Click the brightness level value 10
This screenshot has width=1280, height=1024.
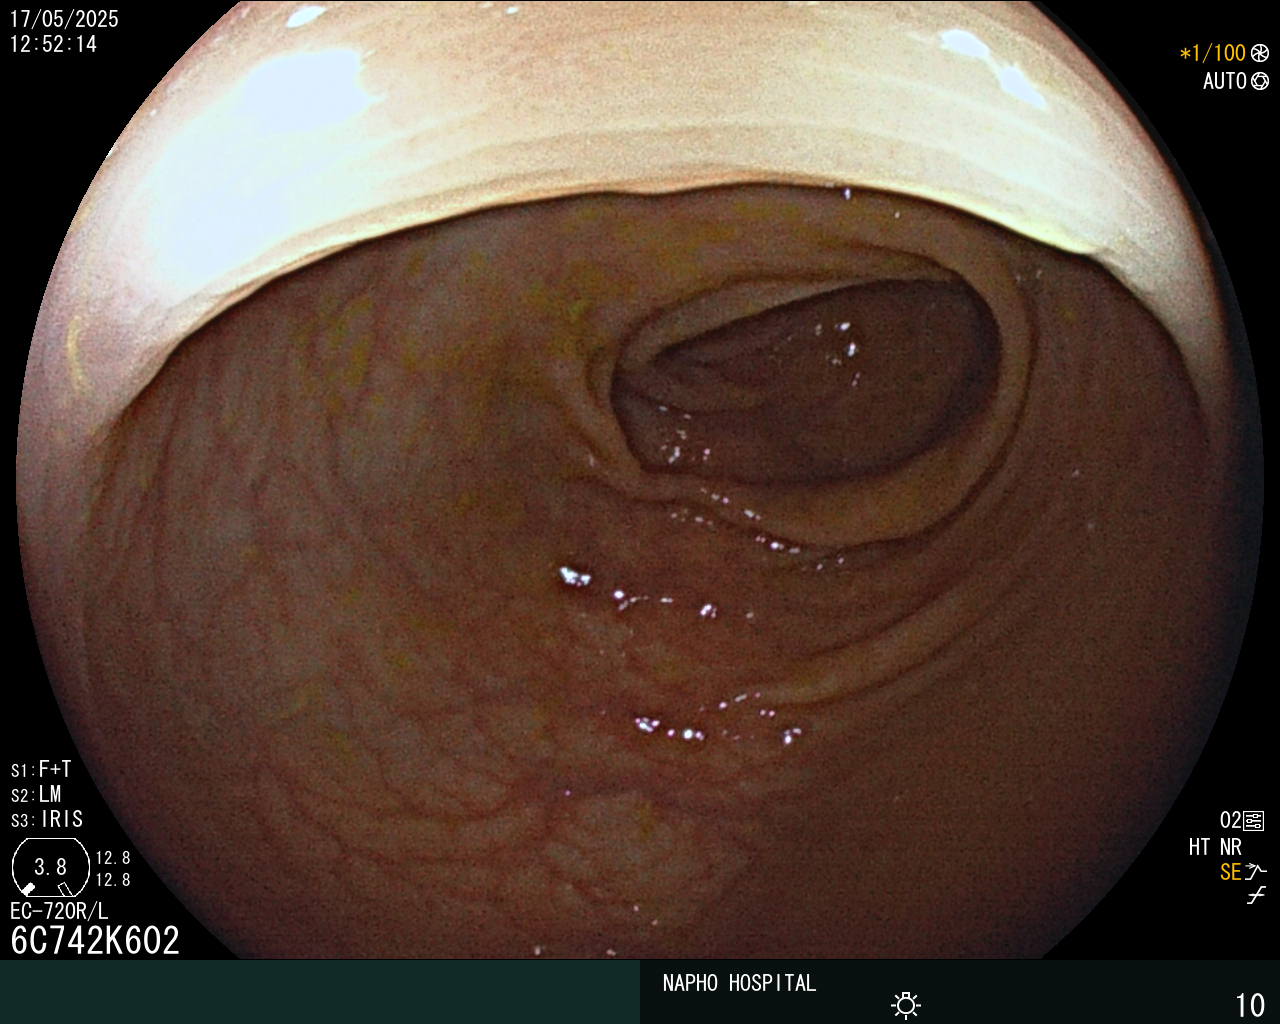tap(1250, 1005)
